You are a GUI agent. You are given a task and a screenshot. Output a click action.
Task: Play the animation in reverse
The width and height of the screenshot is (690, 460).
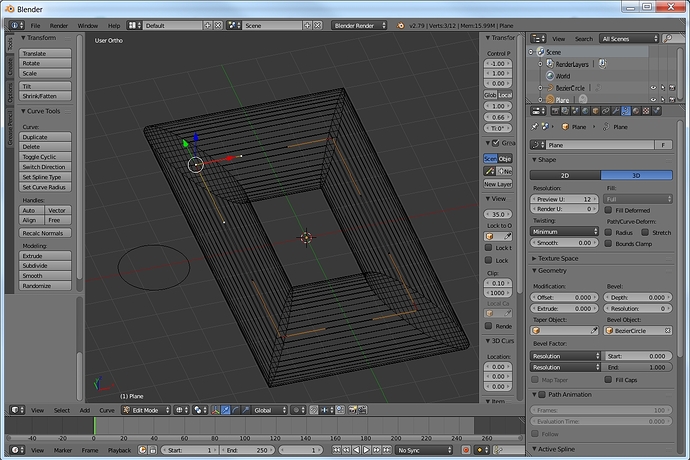click(x=356, y=450)
